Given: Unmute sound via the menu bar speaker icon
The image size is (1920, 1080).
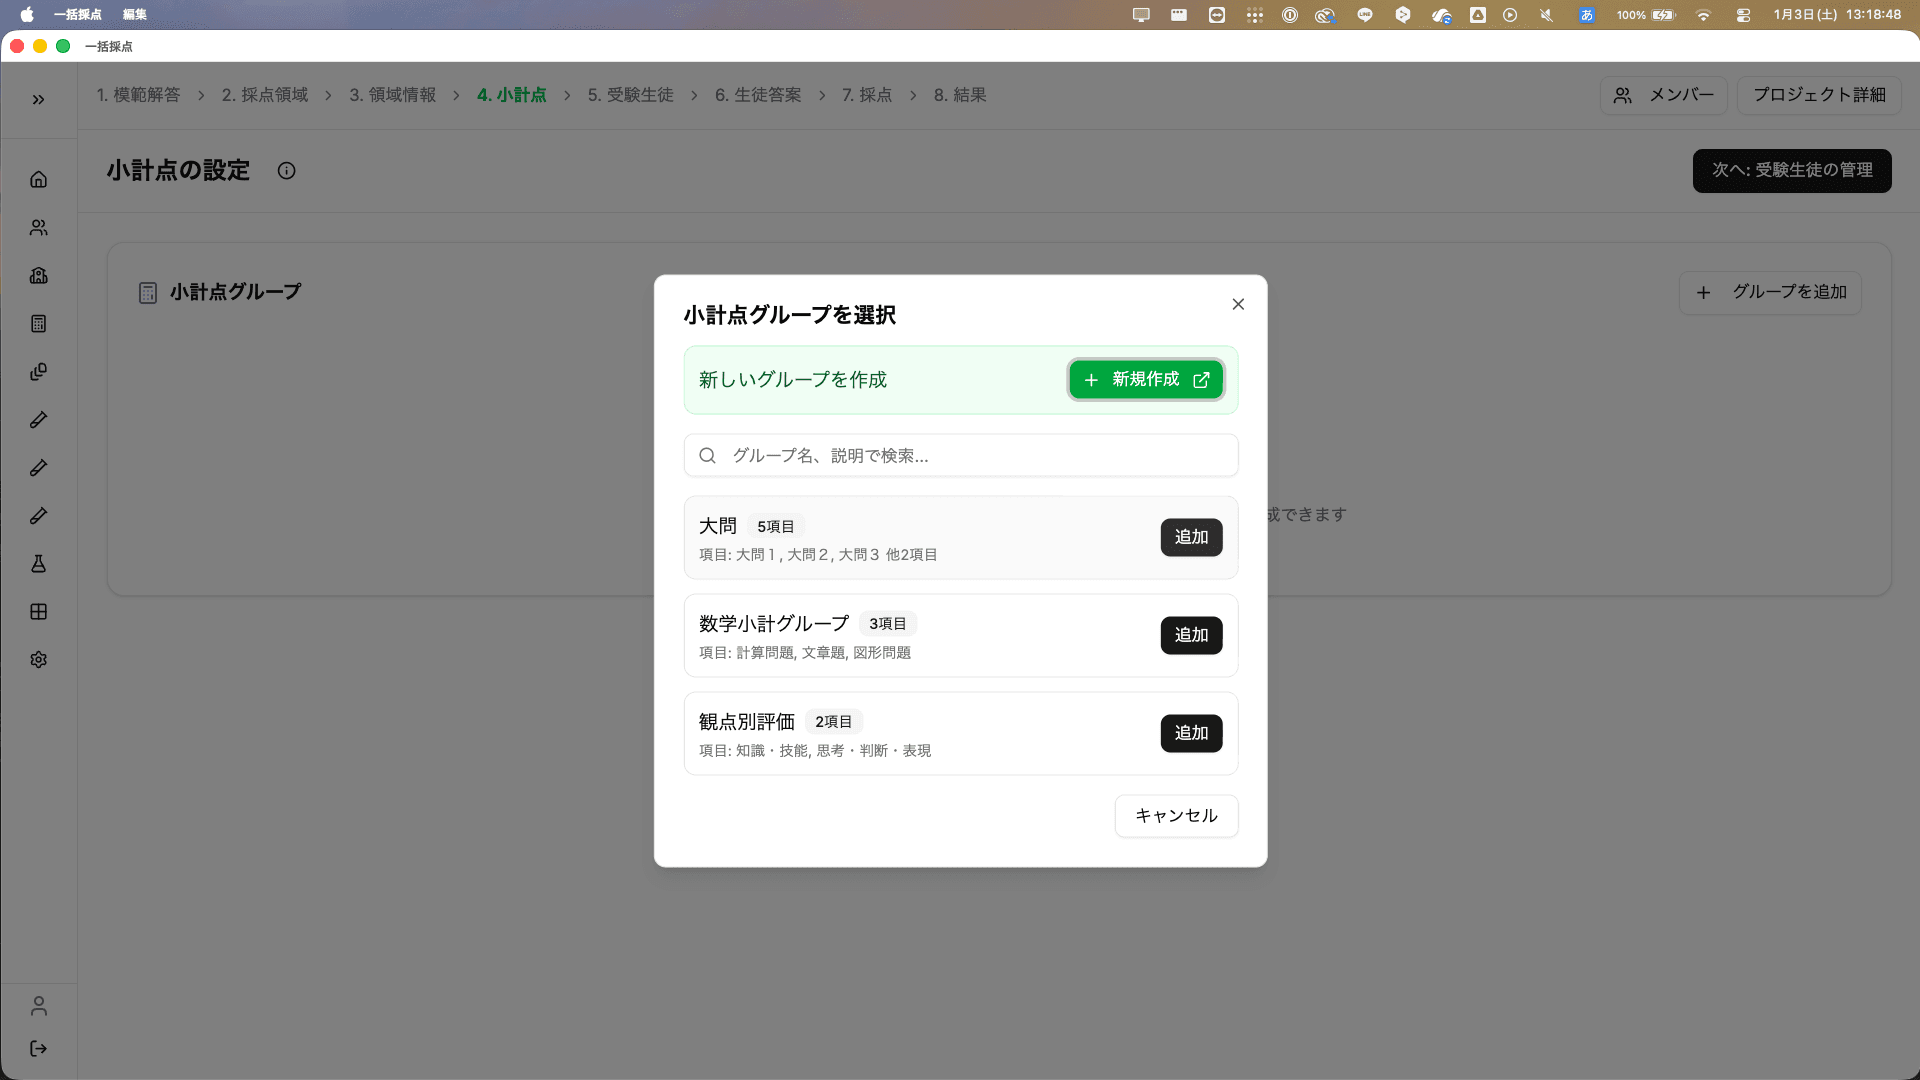Looking at the screenshot, I should click(x=1546, y=15).
